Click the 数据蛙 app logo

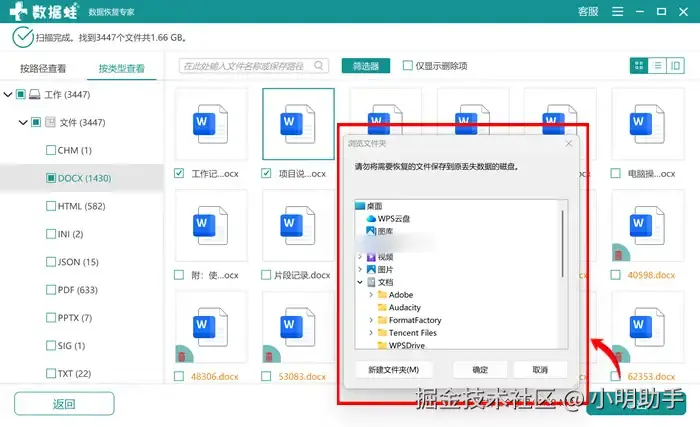click(43, 11)
